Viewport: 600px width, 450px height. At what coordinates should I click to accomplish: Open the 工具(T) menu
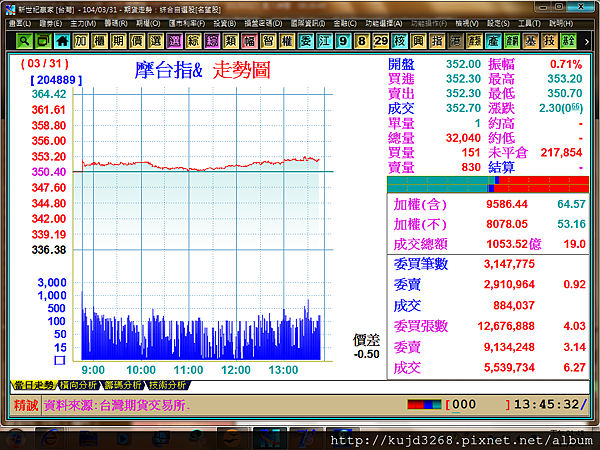tap(529, 24)
